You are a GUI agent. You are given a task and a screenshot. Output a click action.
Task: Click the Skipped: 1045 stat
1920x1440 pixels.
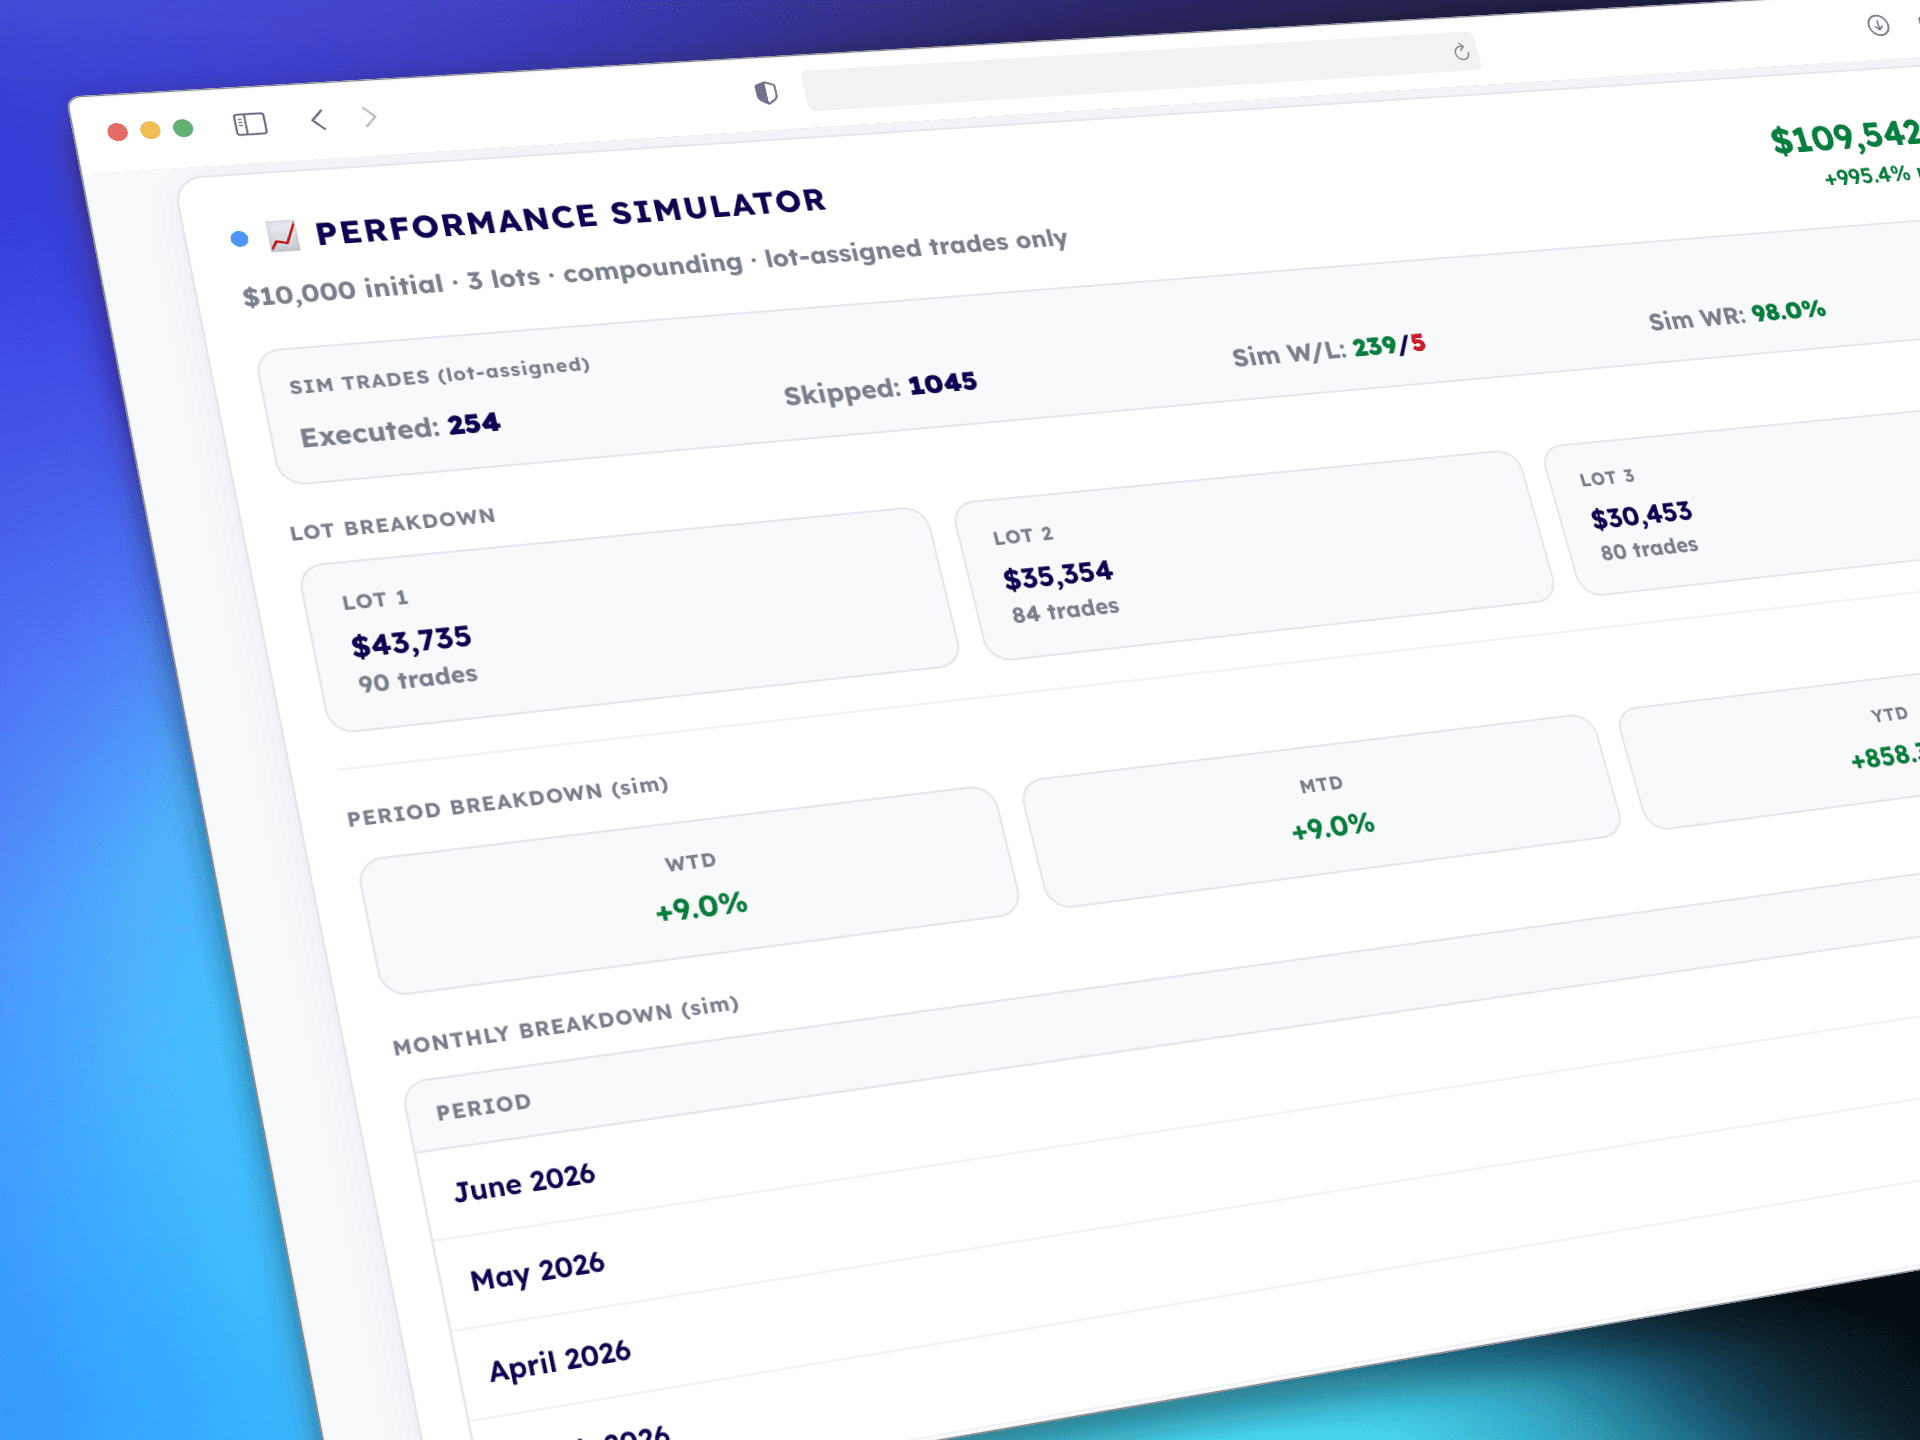point(880,388)
